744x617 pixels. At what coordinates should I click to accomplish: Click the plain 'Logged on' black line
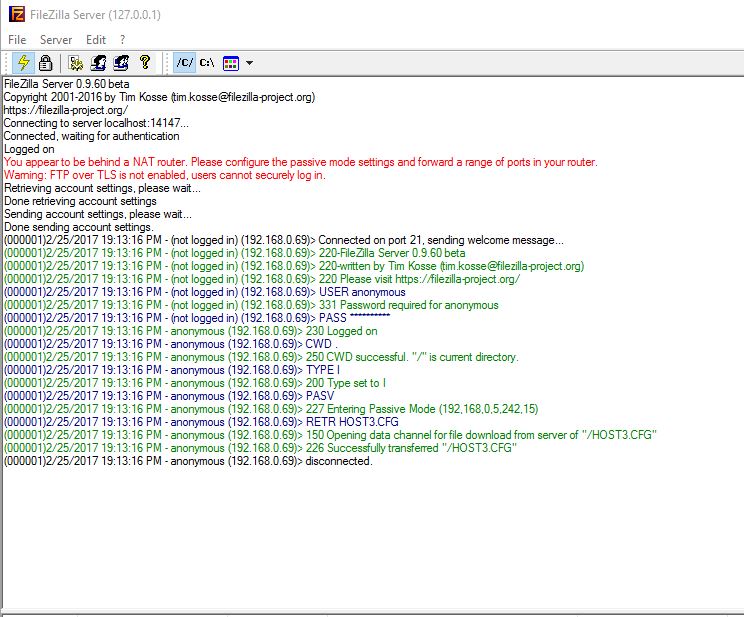tap(29, 149)
